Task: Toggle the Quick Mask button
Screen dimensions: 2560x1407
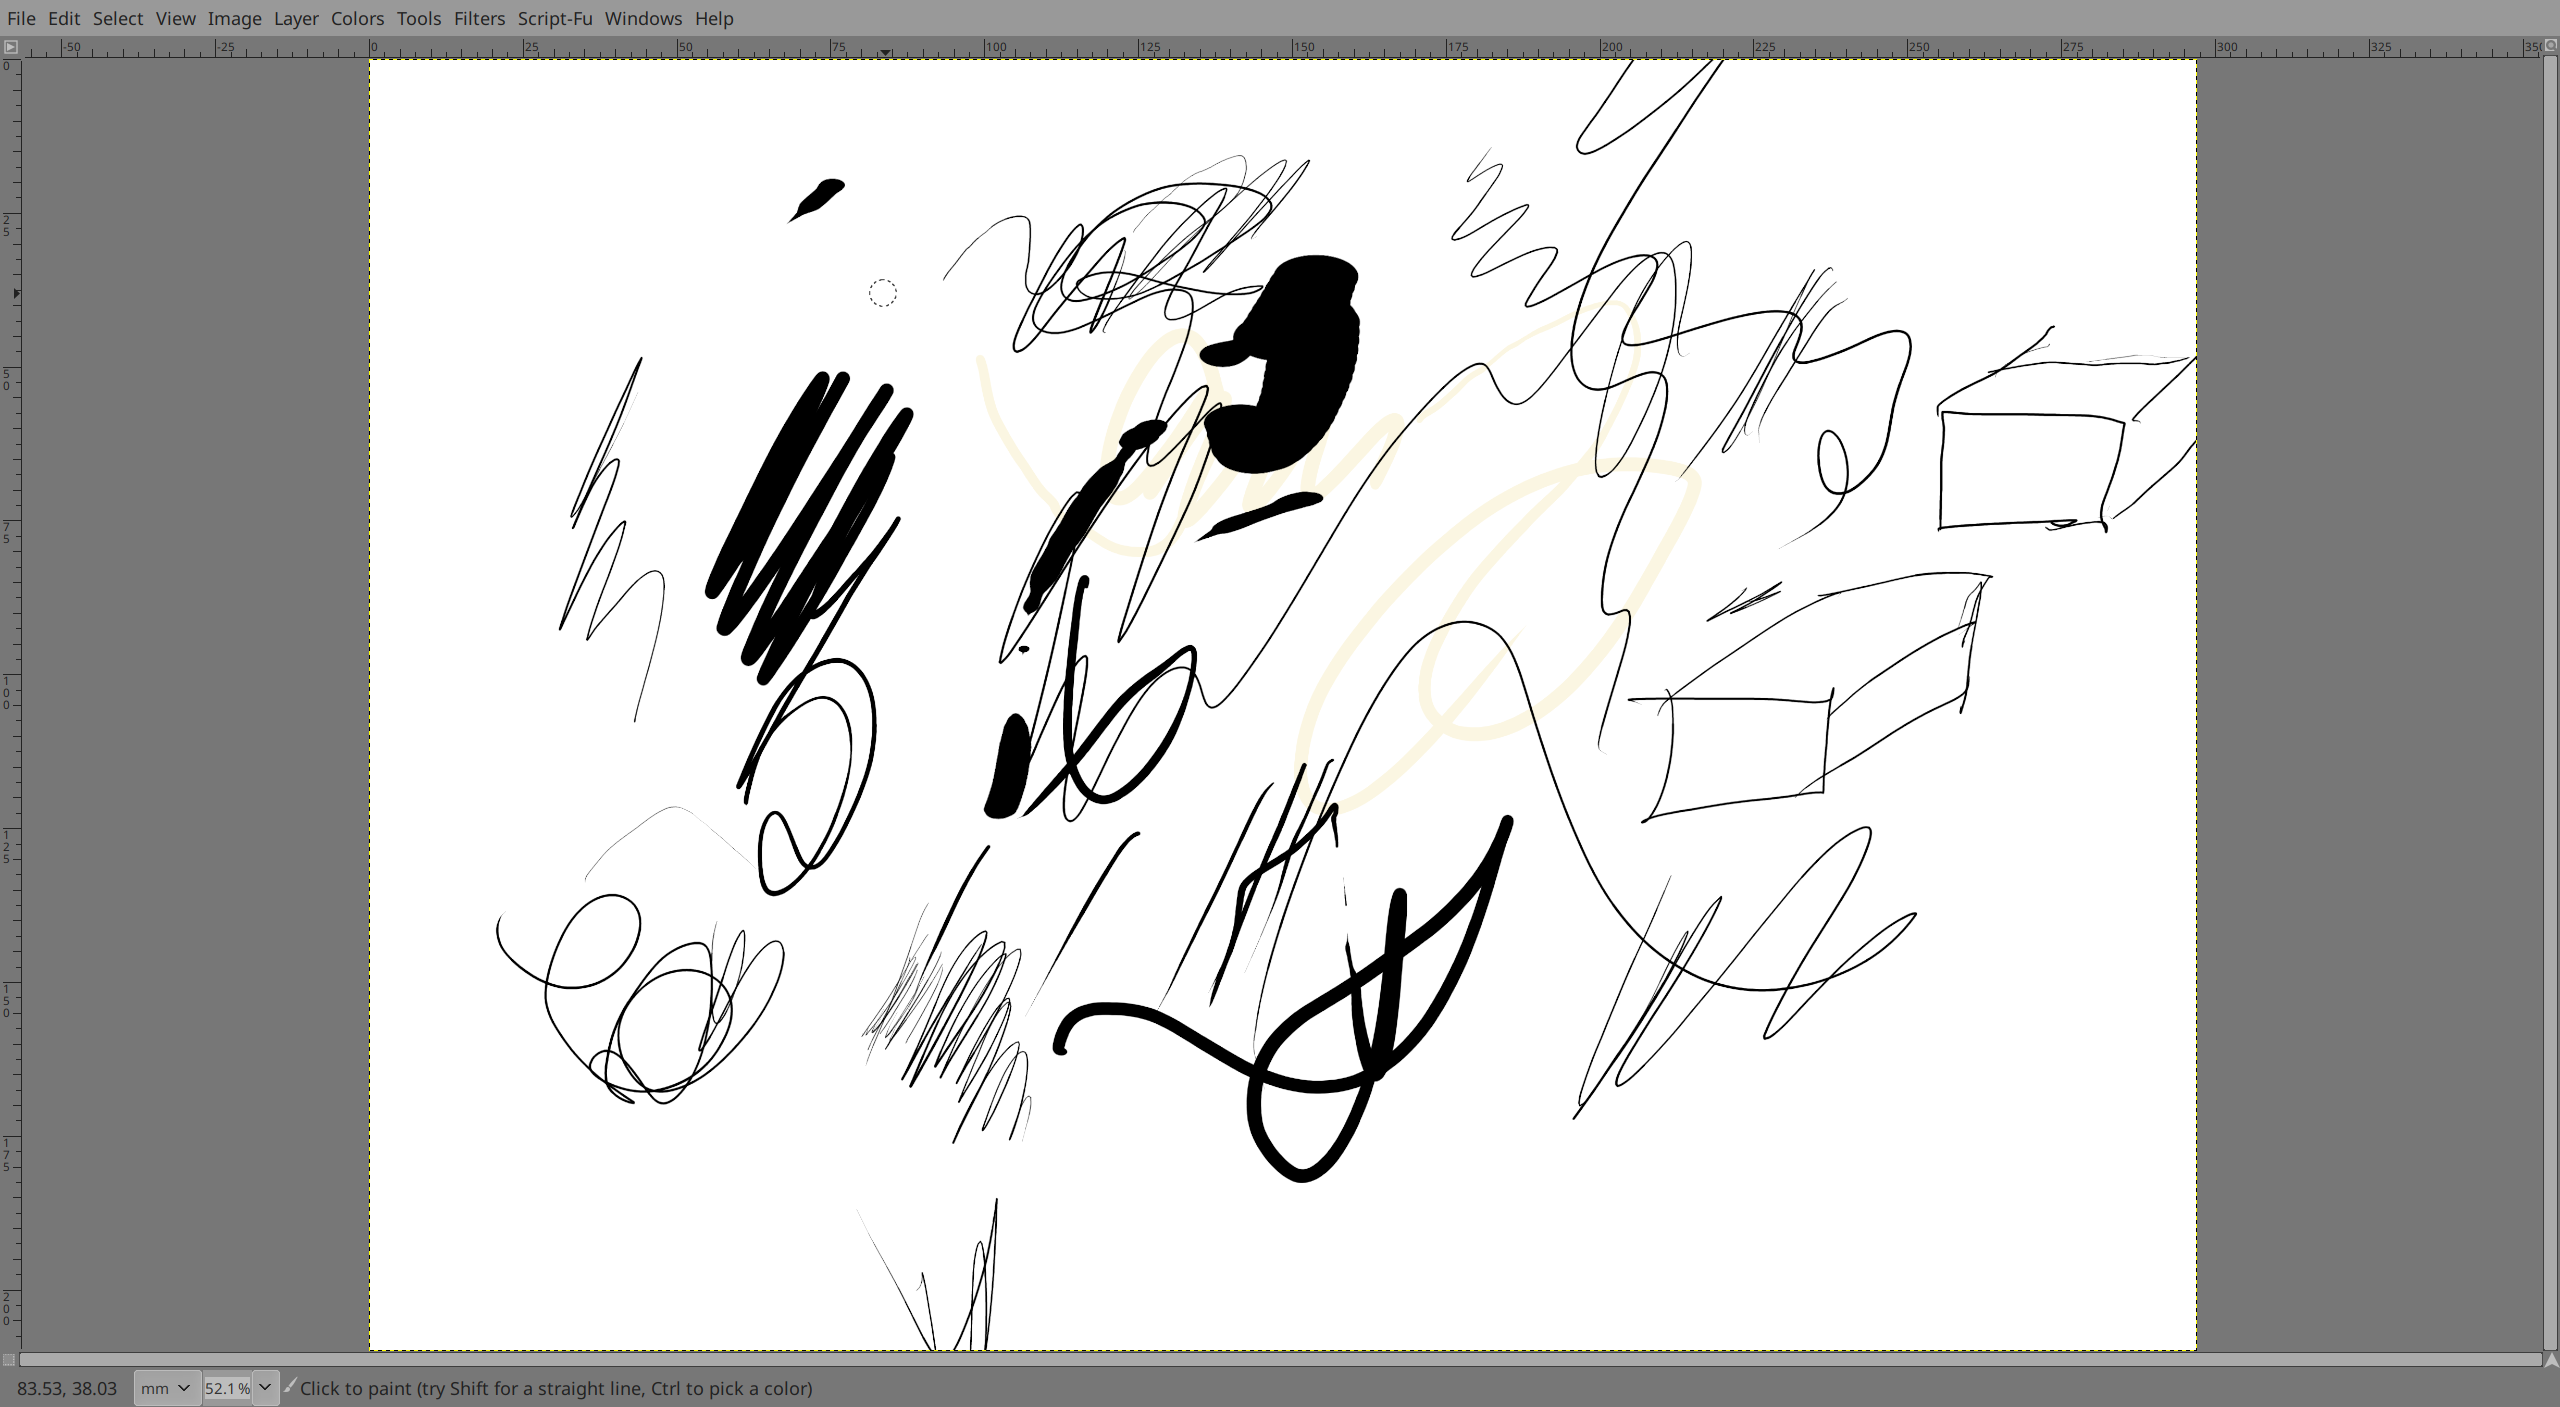Action: [9, 1360]
